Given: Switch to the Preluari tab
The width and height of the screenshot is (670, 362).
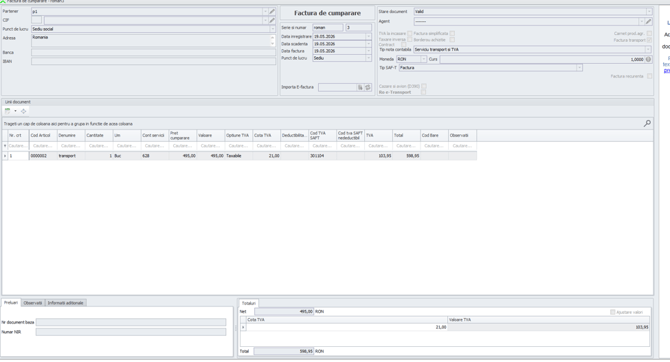Looking at the screenshot, I should (x=11, y=303).
